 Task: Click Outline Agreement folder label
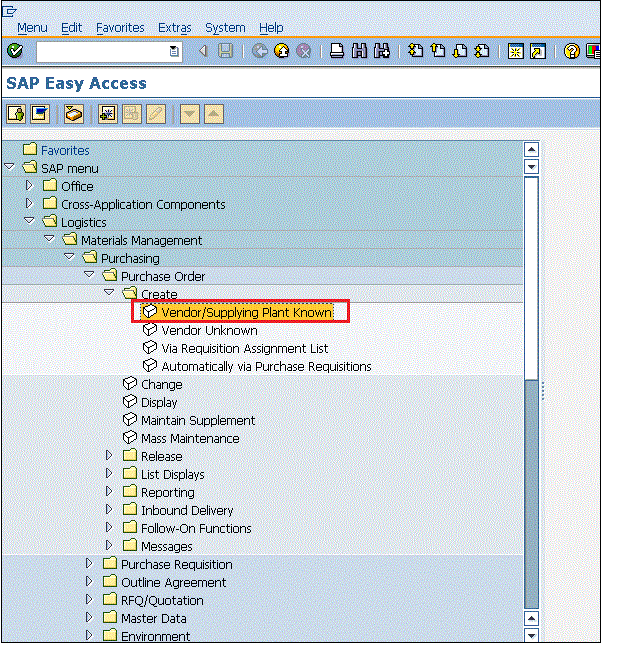(x=173, y=583)
